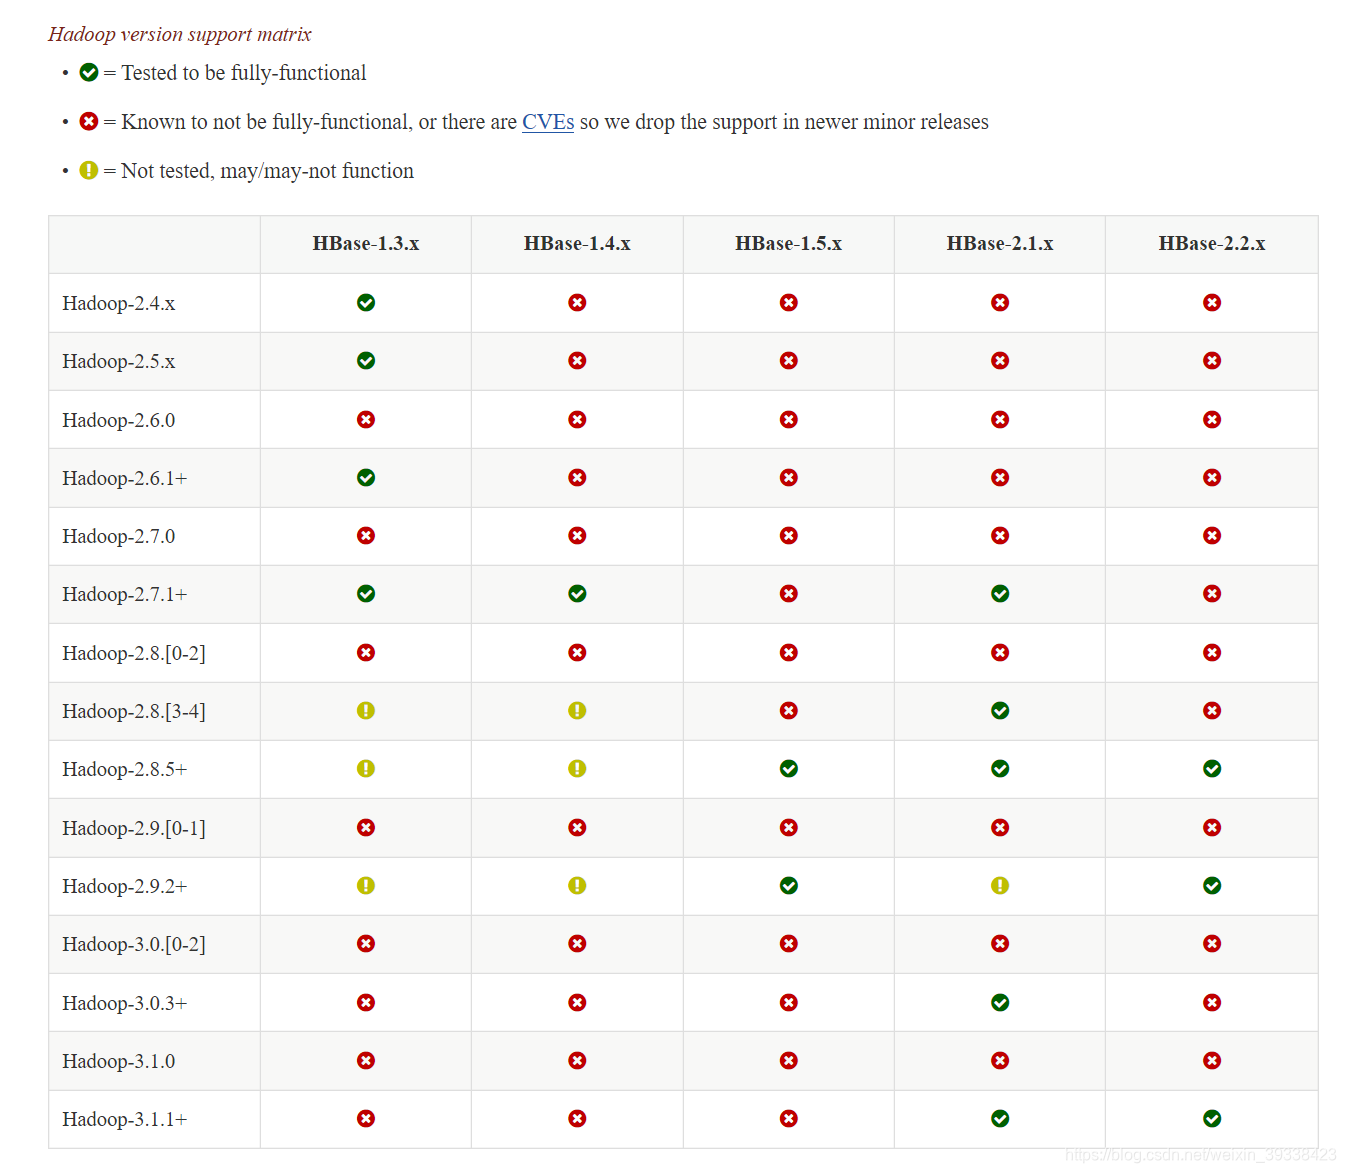The height and width of the screenshot is (1173, 1346).
Task: Click the Hadoop-3.1.0 row label
Action: point(118,1061)
